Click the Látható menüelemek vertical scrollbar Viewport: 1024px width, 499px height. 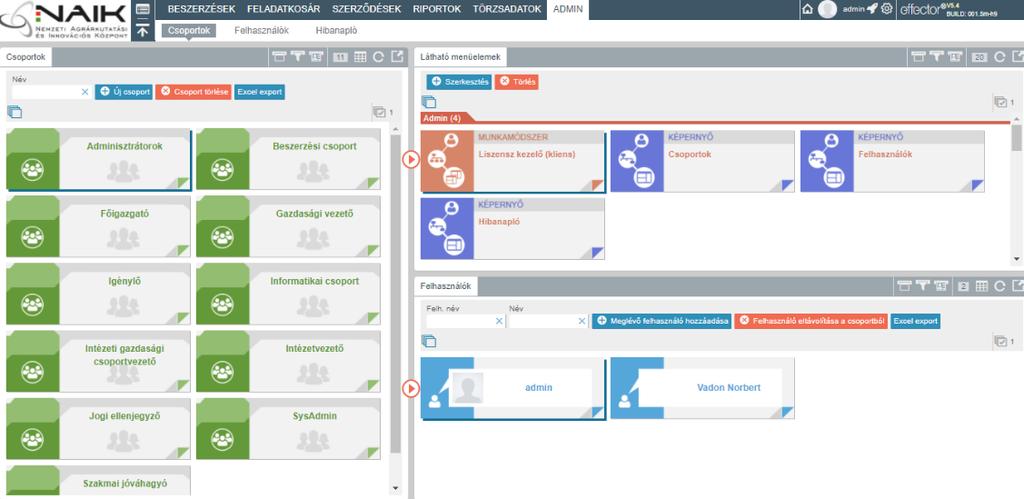tap(1016, 137)
